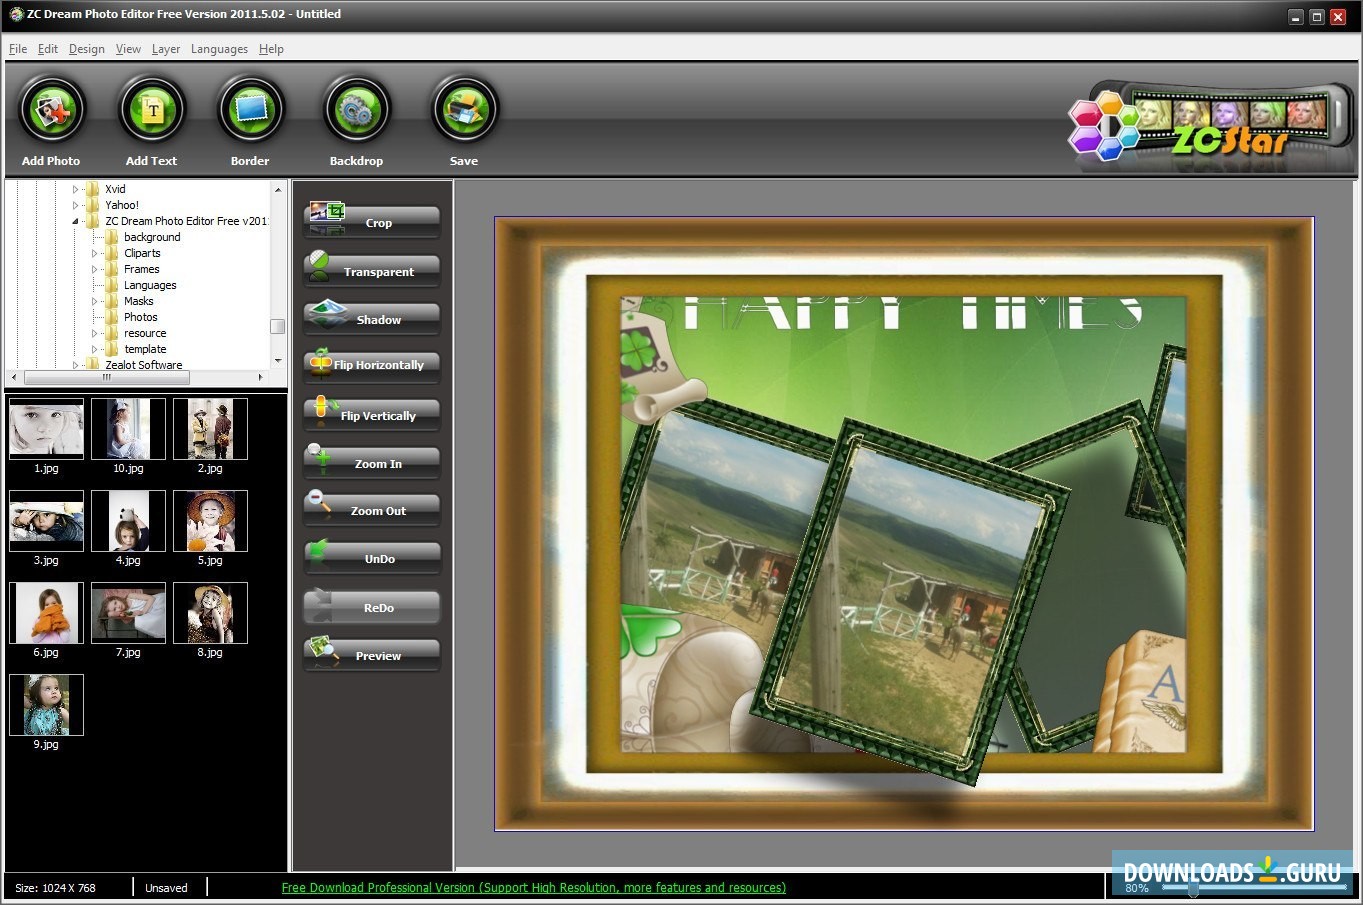Select the 3.jpg thumbnail
This screenshot has width=1363, height=905.
pyautogui.click(x=46, y=521)
